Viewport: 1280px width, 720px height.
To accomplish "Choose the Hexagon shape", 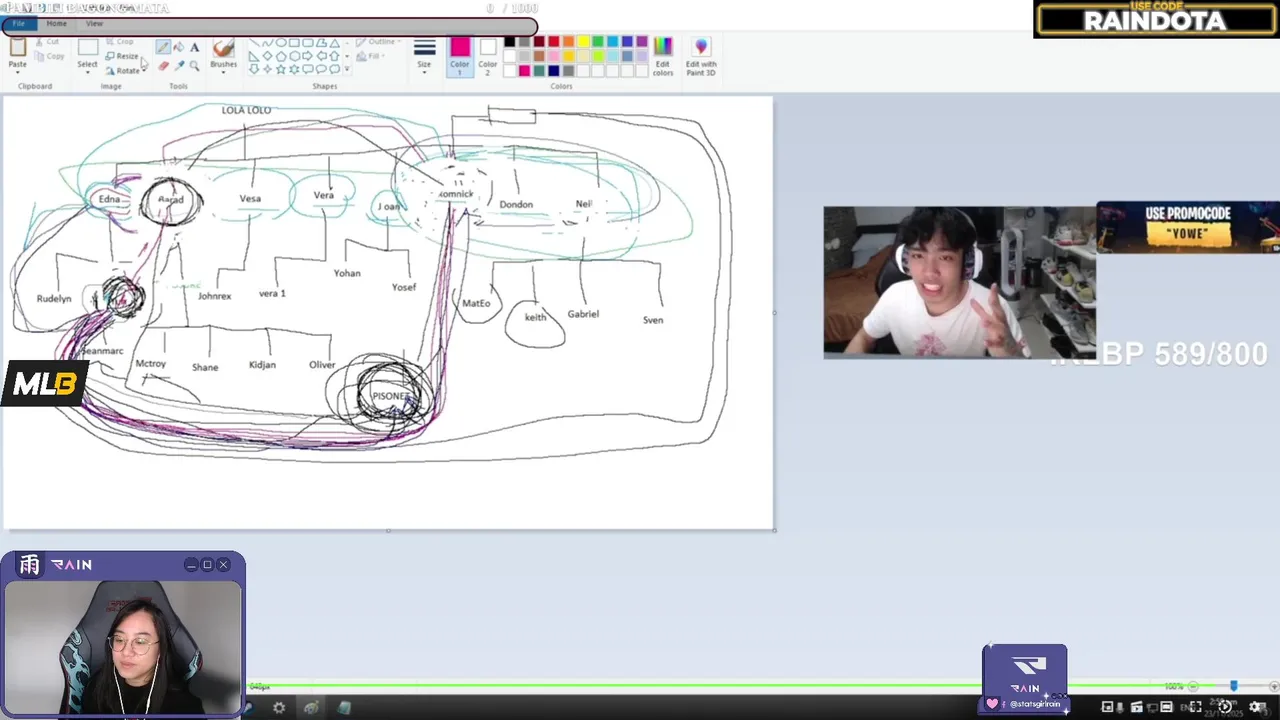I will click(294, 56).
